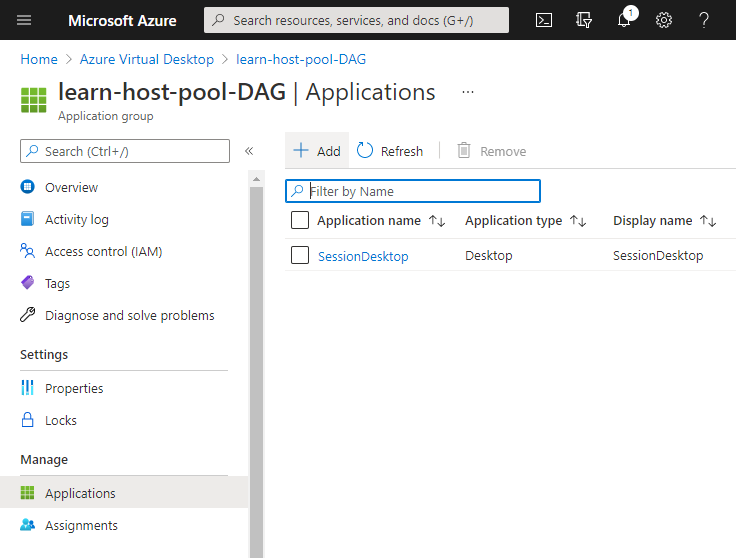Click the purple Tags icon
Viewport: 736px width, 558px height.
tap(28, 283)
